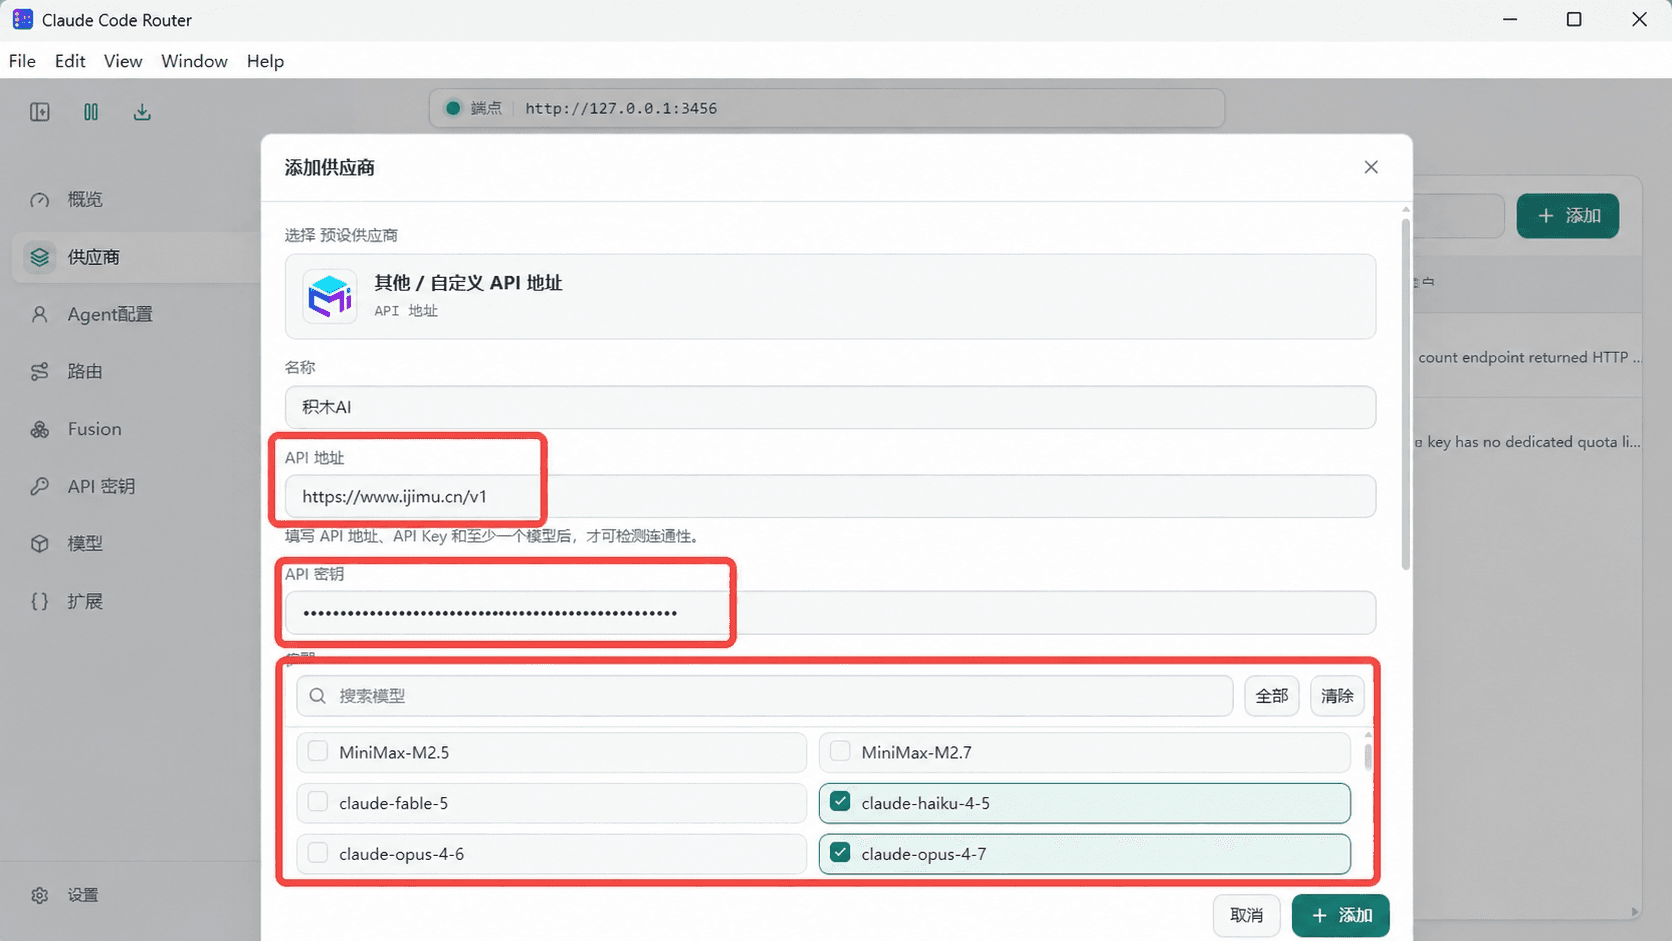Open the preset provider selector 其他 / 自定义 API 地址
This screenshot has width=1672, height=941.
[x=830, y=296]
